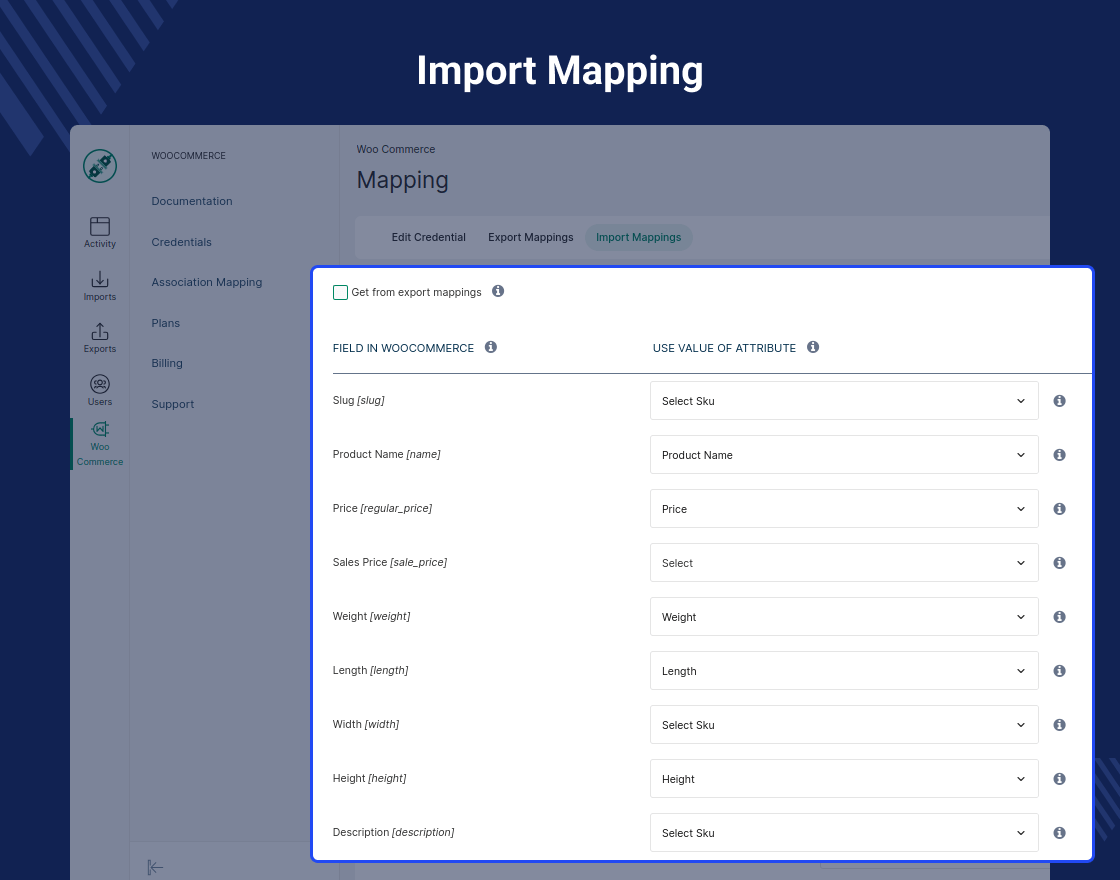Click info icon beside Get from export mappings
This screenshot has height=880, width=1120.
498,291
